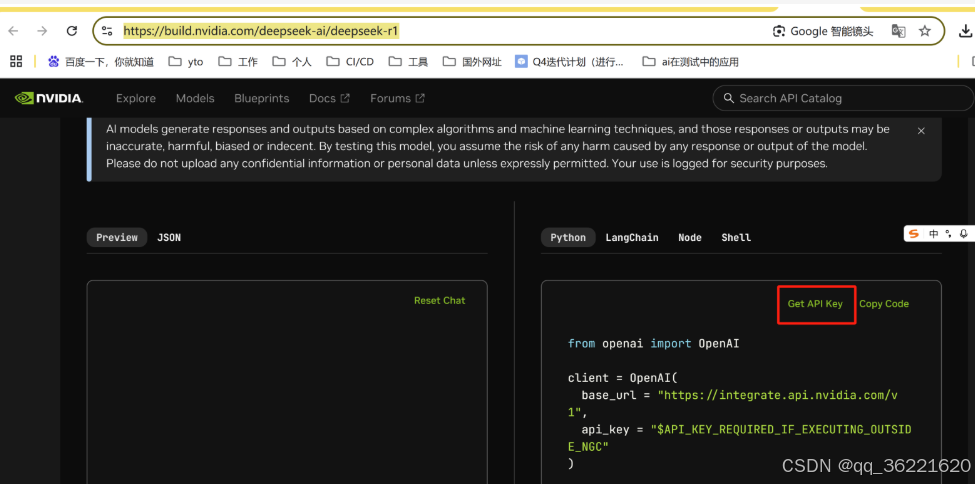Bookmark this page with the star icon
This screenshot has height=484, width=975.
tap(925, 31)
